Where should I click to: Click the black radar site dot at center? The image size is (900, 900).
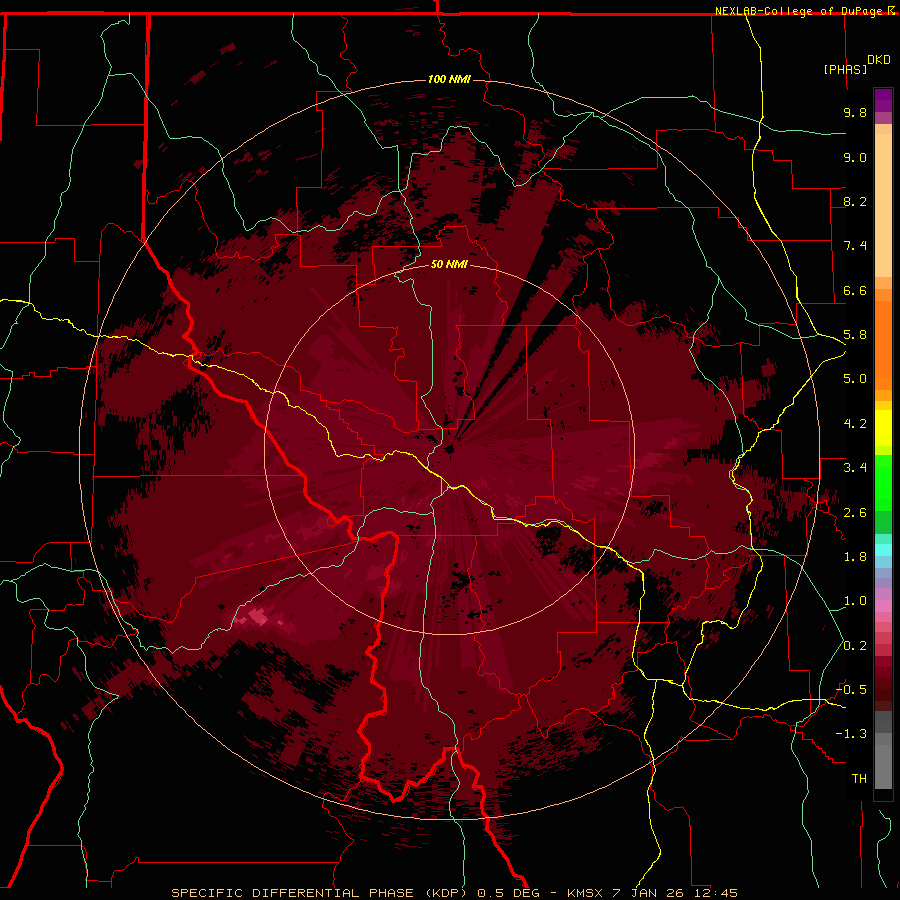click(x=449, y=450)
